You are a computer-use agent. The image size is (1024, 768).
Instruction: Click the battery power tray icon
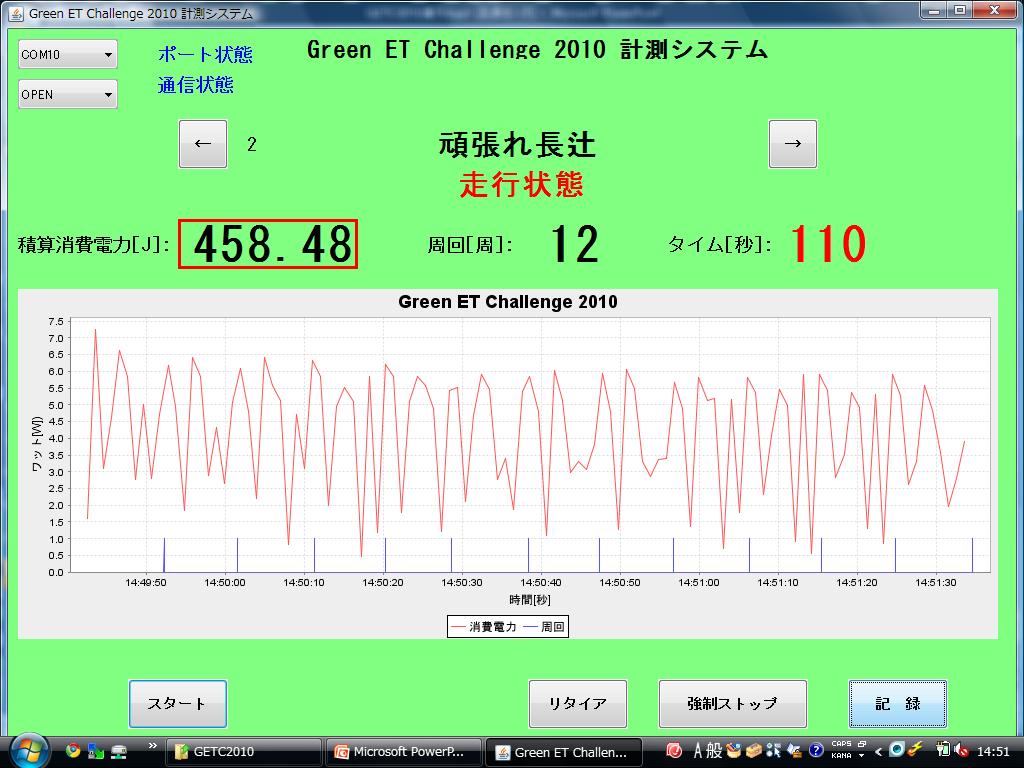point(943,750)
